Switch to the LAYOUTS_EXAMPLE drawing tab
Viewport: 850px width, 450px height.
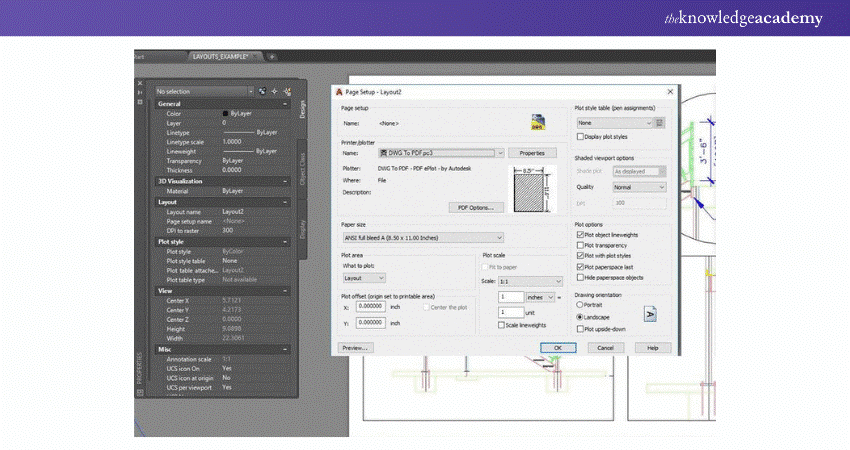point(224,56)
